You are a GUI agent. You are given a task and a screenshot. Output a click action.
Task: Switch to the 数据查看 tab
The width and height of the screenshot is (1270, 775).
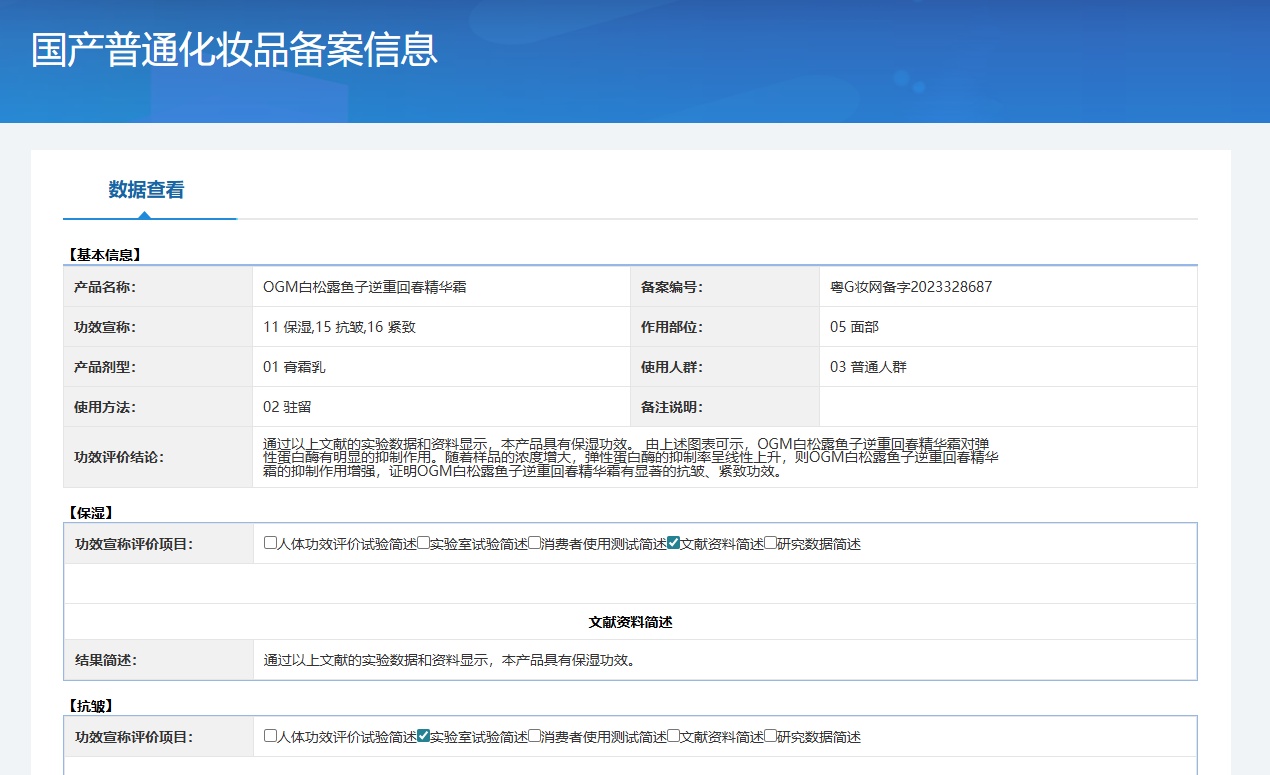click(146, 190)
